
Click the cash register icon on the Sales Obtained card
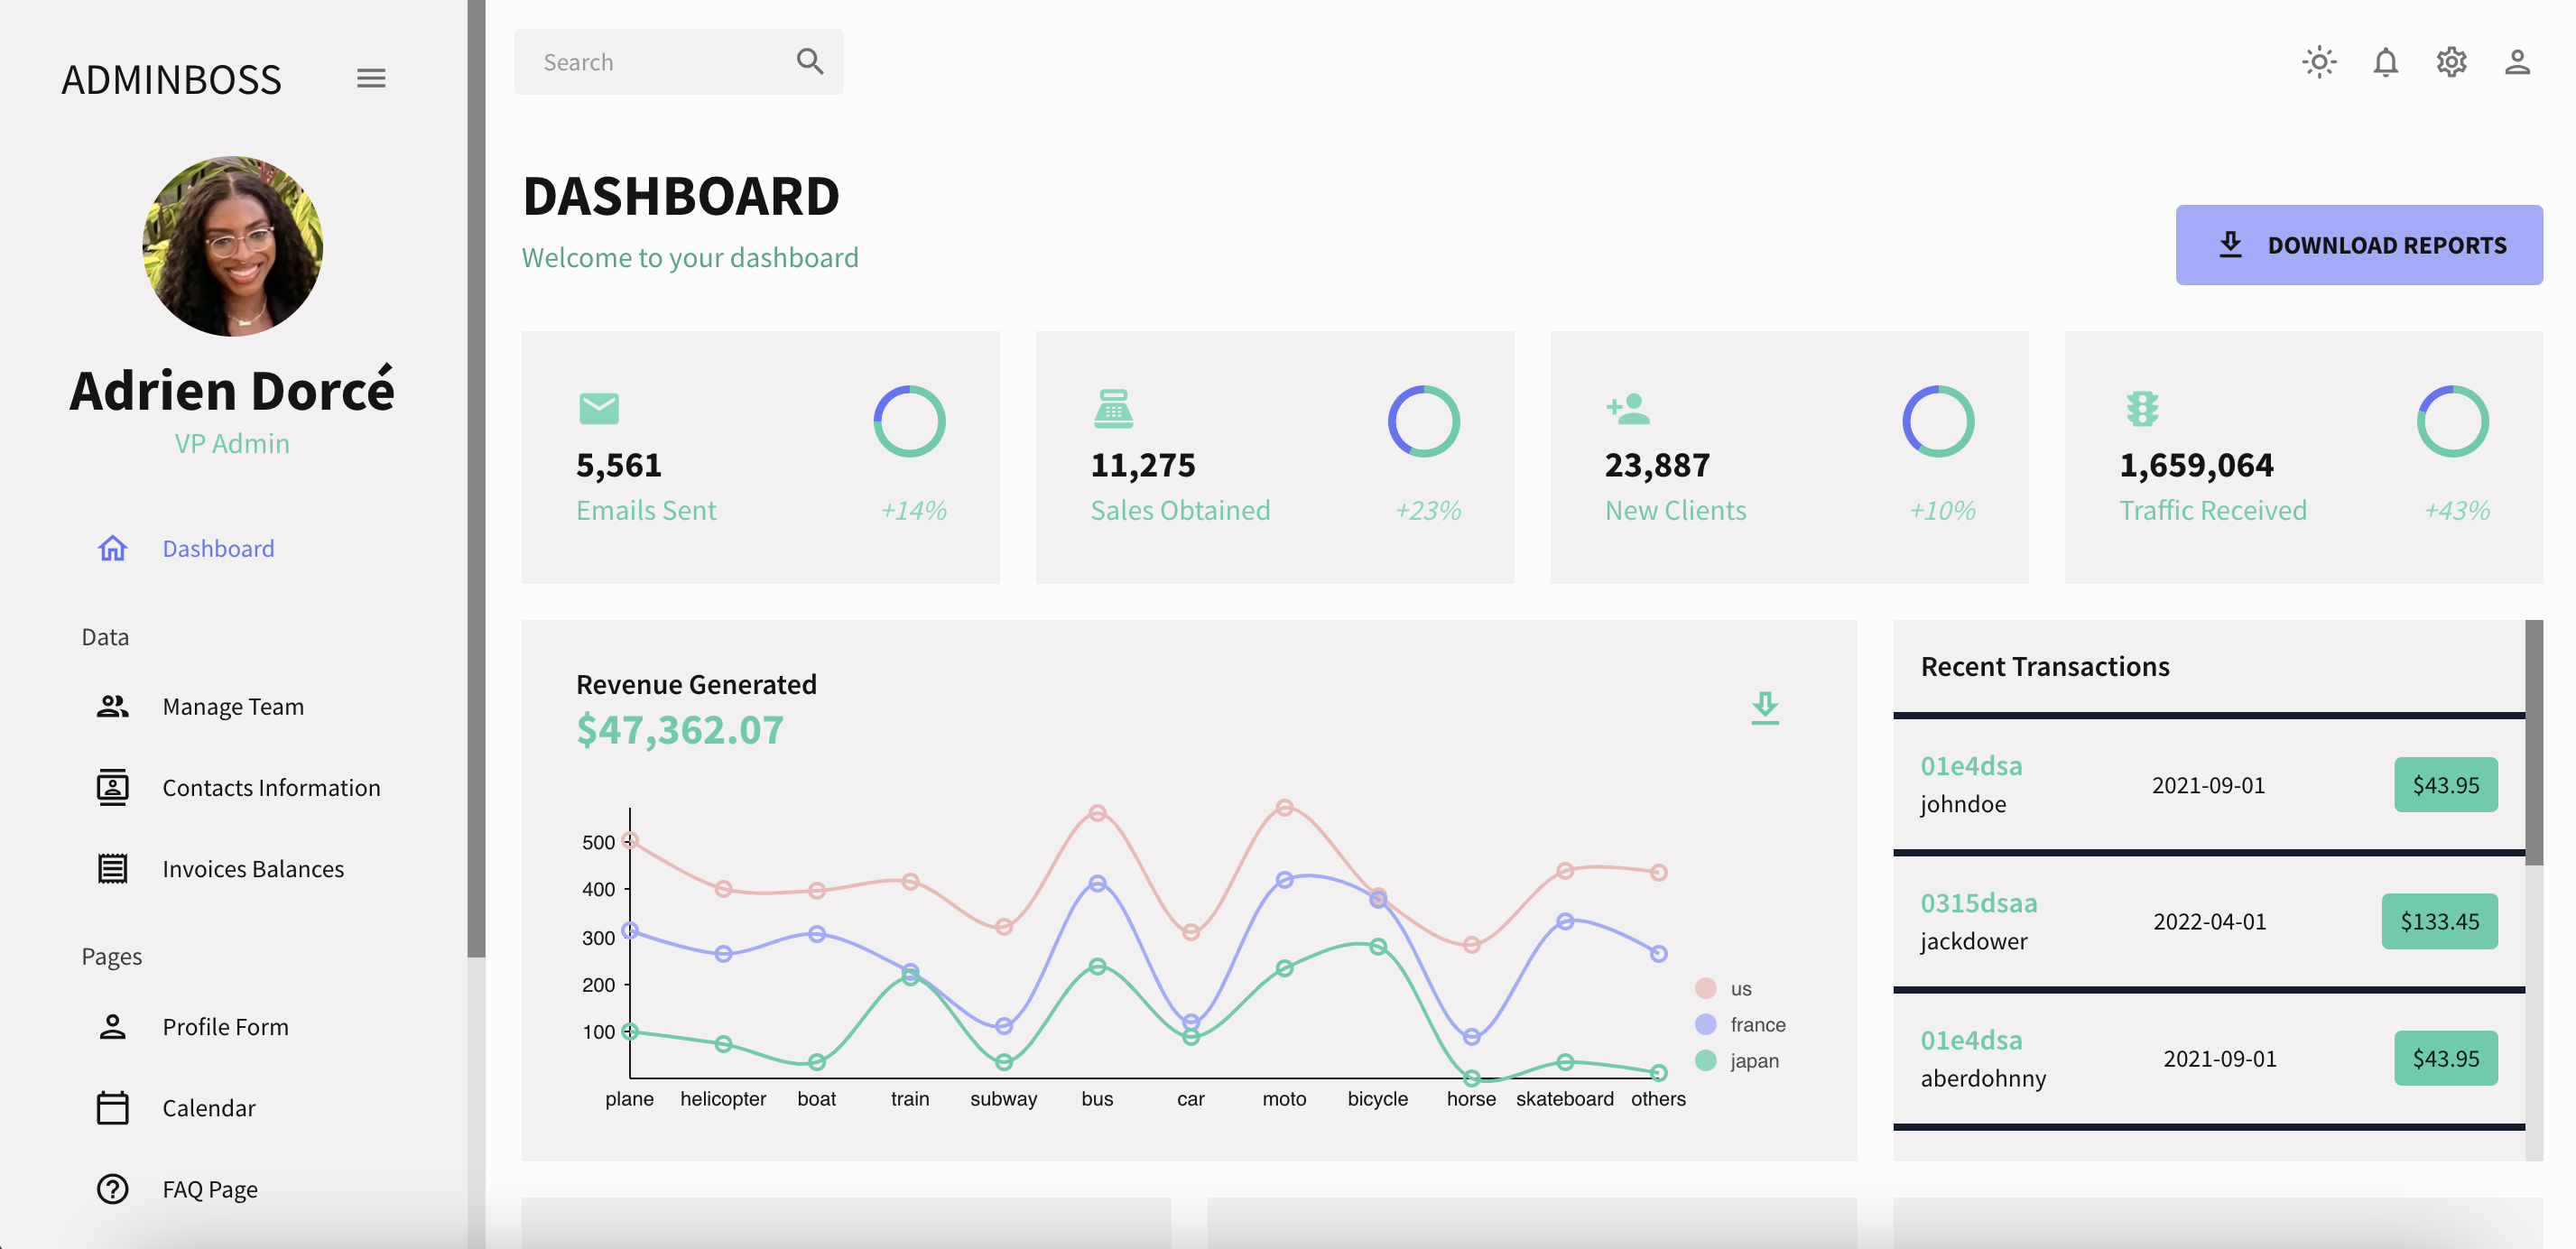tap(1113, 408)
